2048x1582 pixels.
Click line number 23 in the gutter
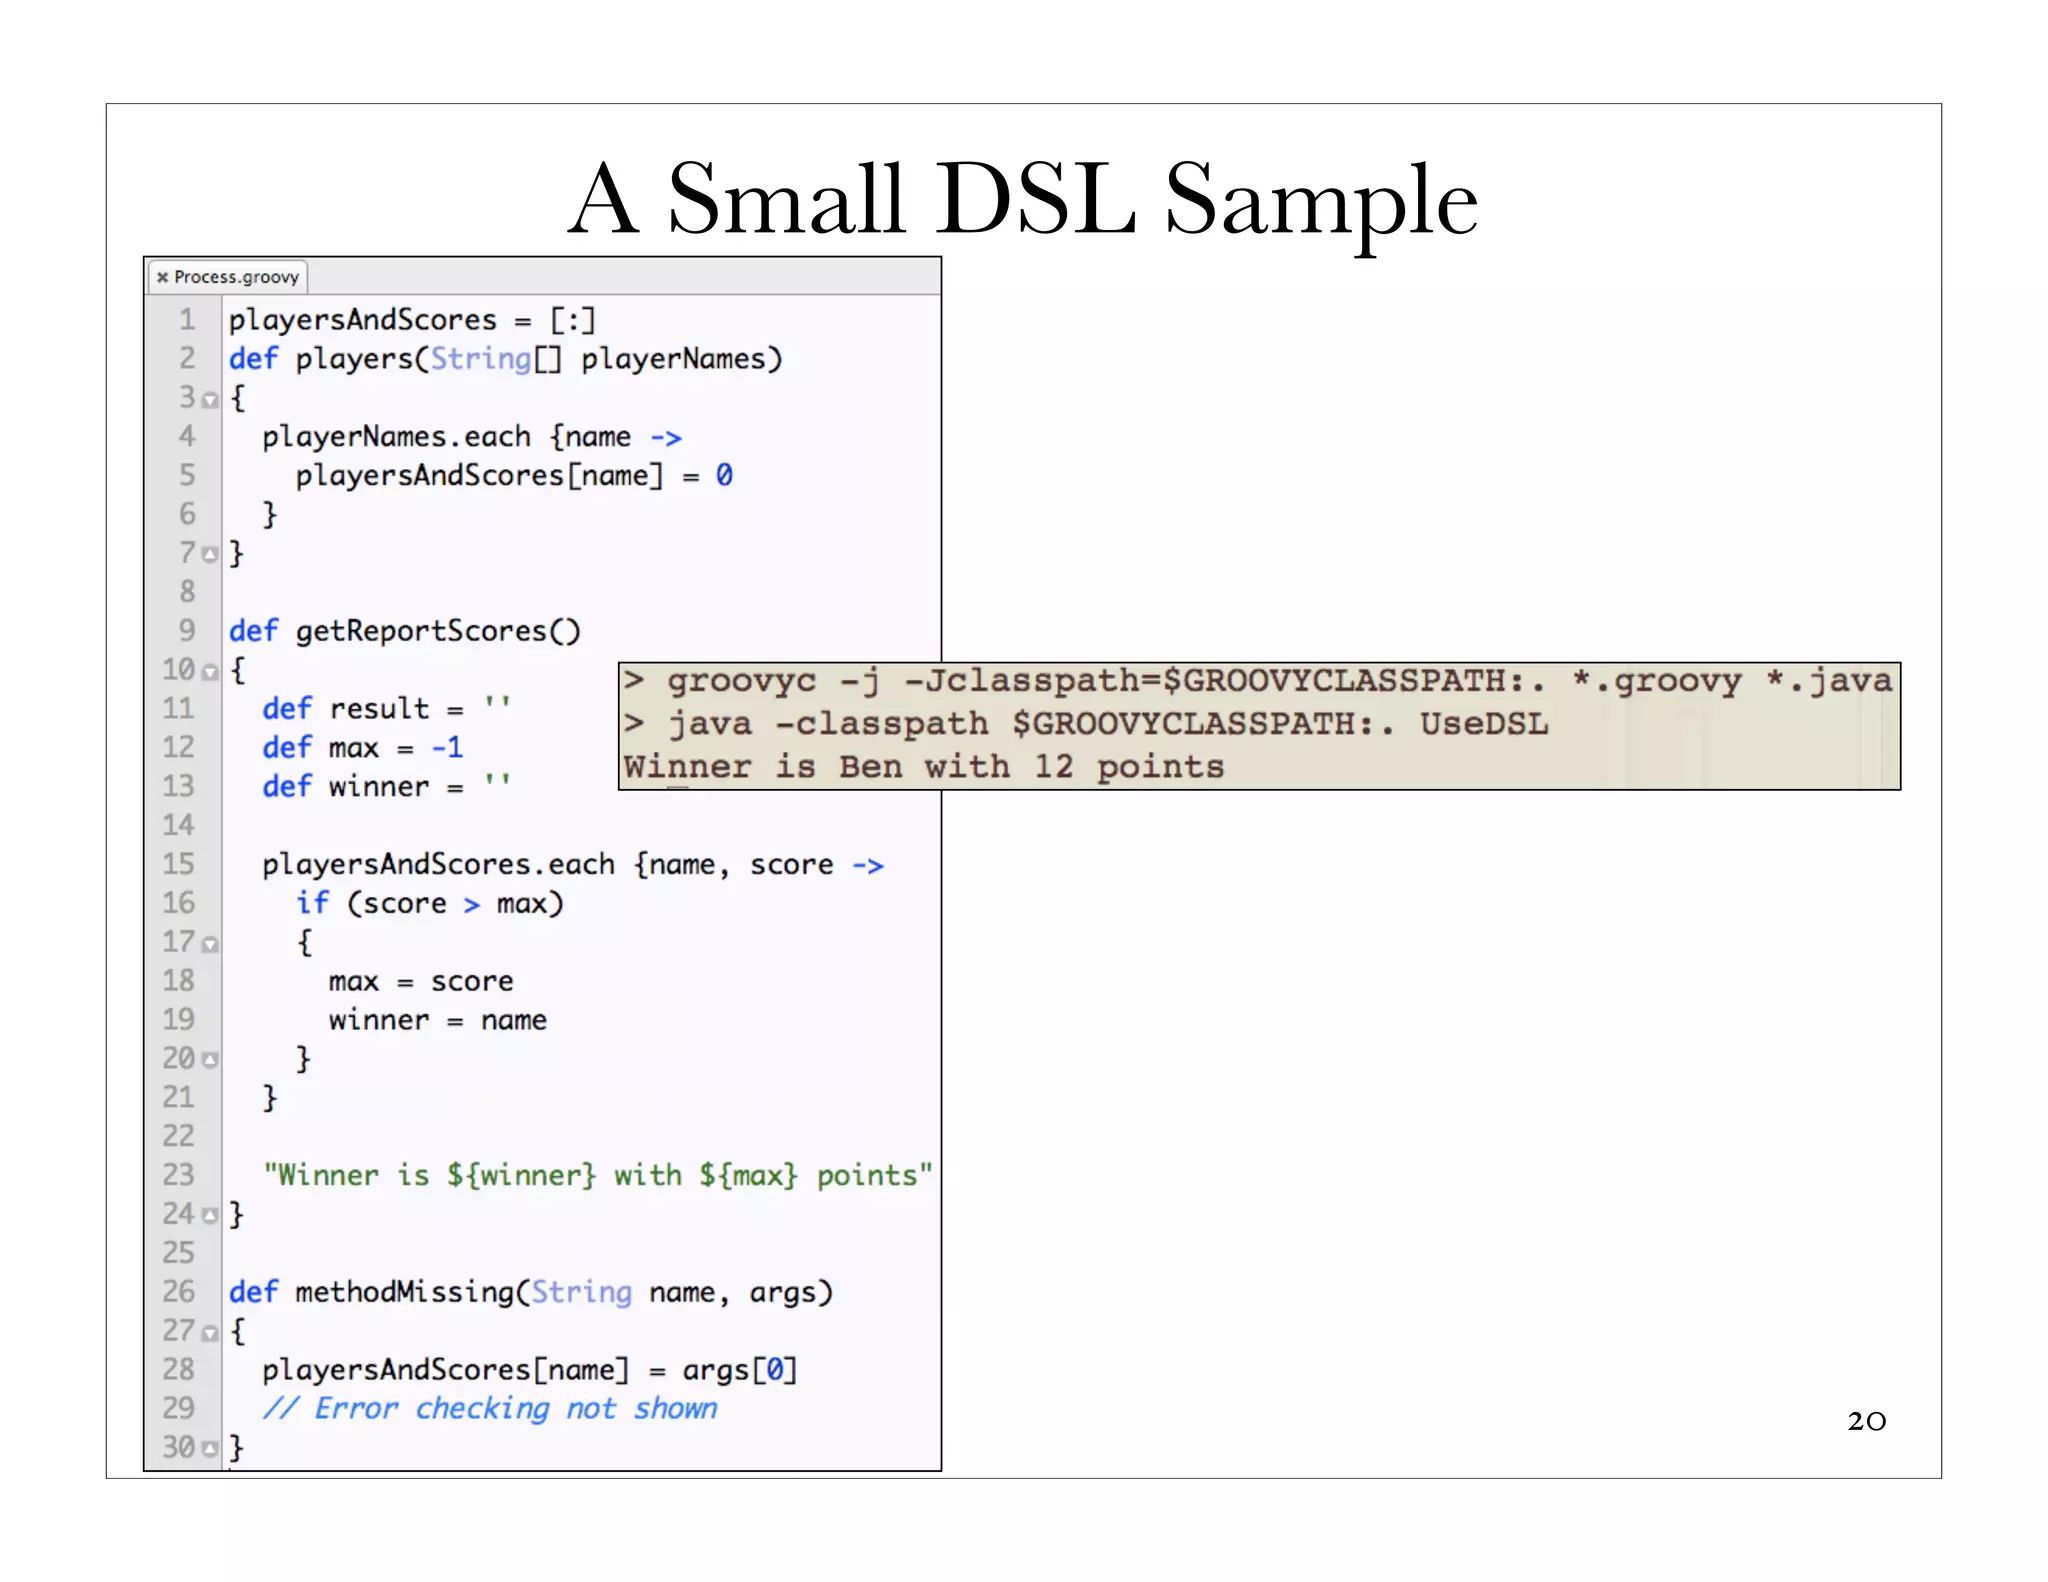[179, 1175]
